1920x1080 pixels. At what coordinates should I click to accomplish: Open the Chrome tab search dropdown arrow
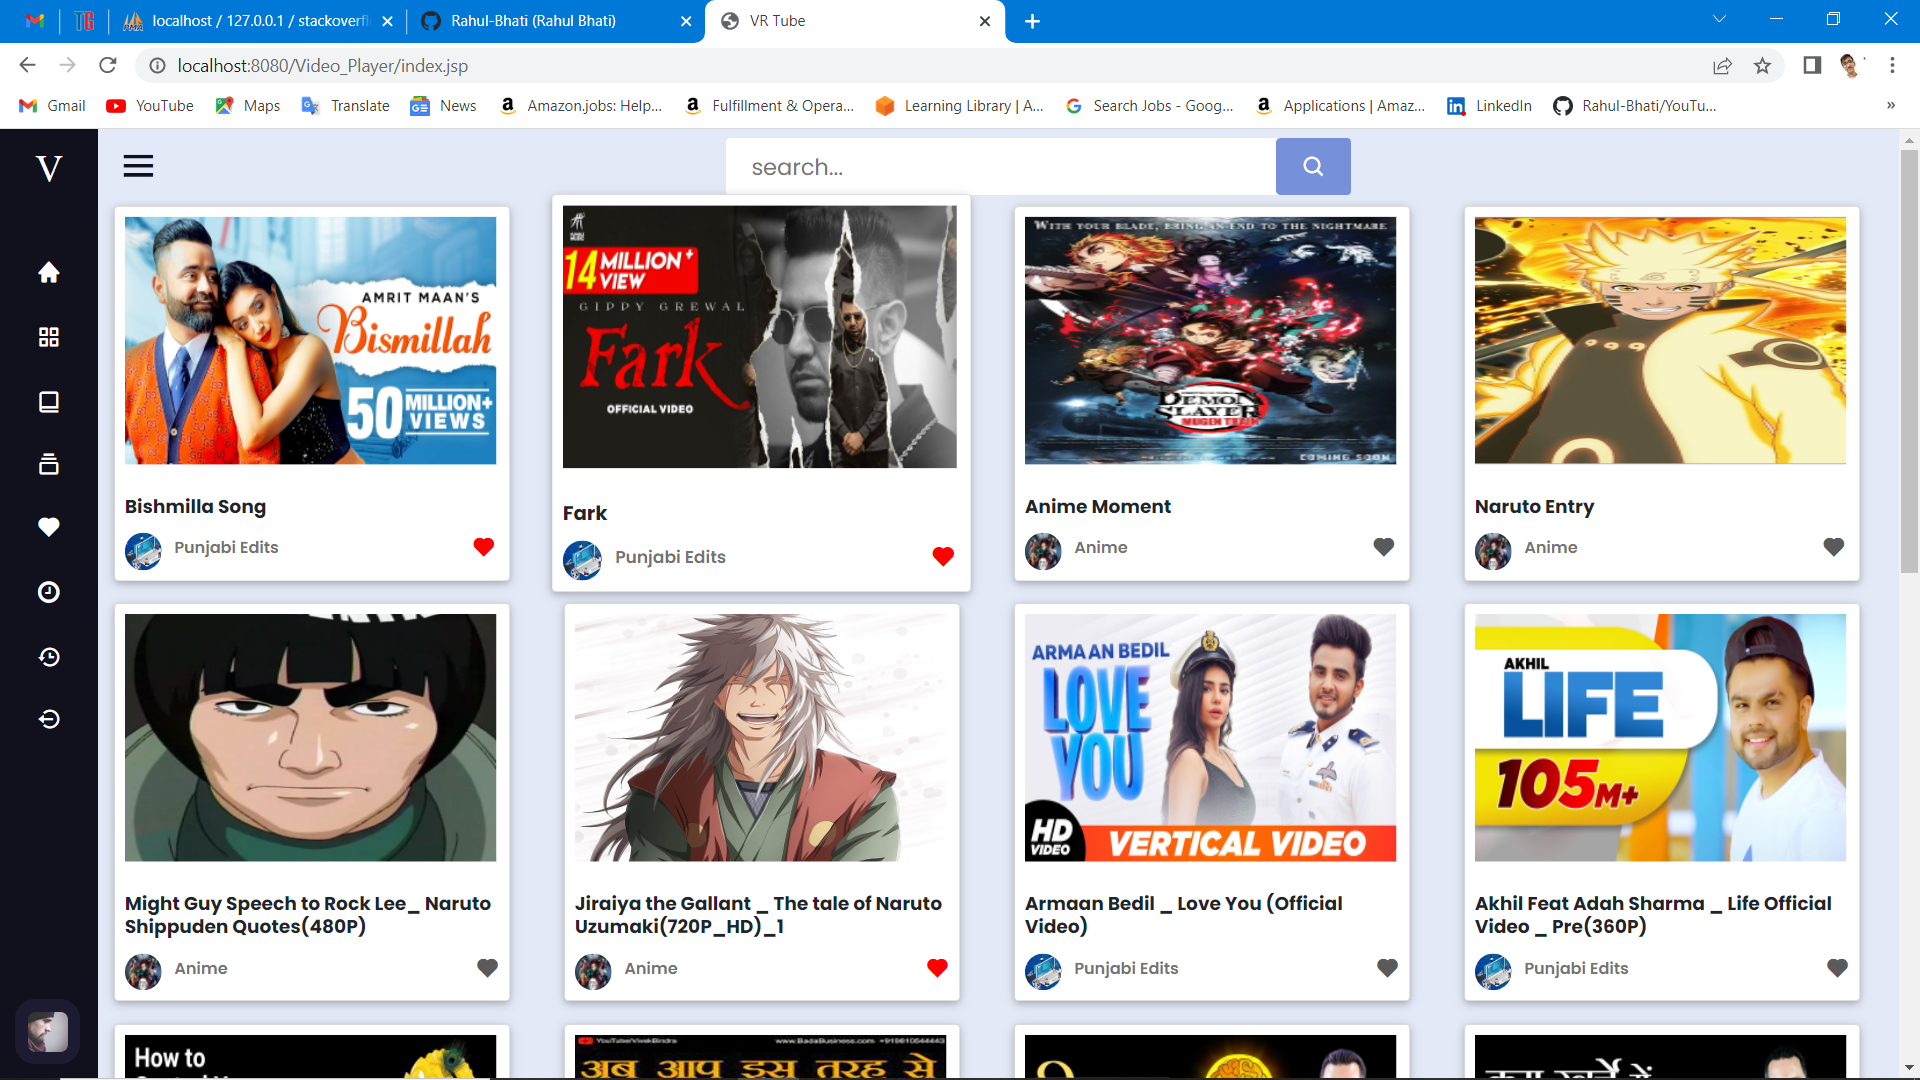(x=1719, y=20)
